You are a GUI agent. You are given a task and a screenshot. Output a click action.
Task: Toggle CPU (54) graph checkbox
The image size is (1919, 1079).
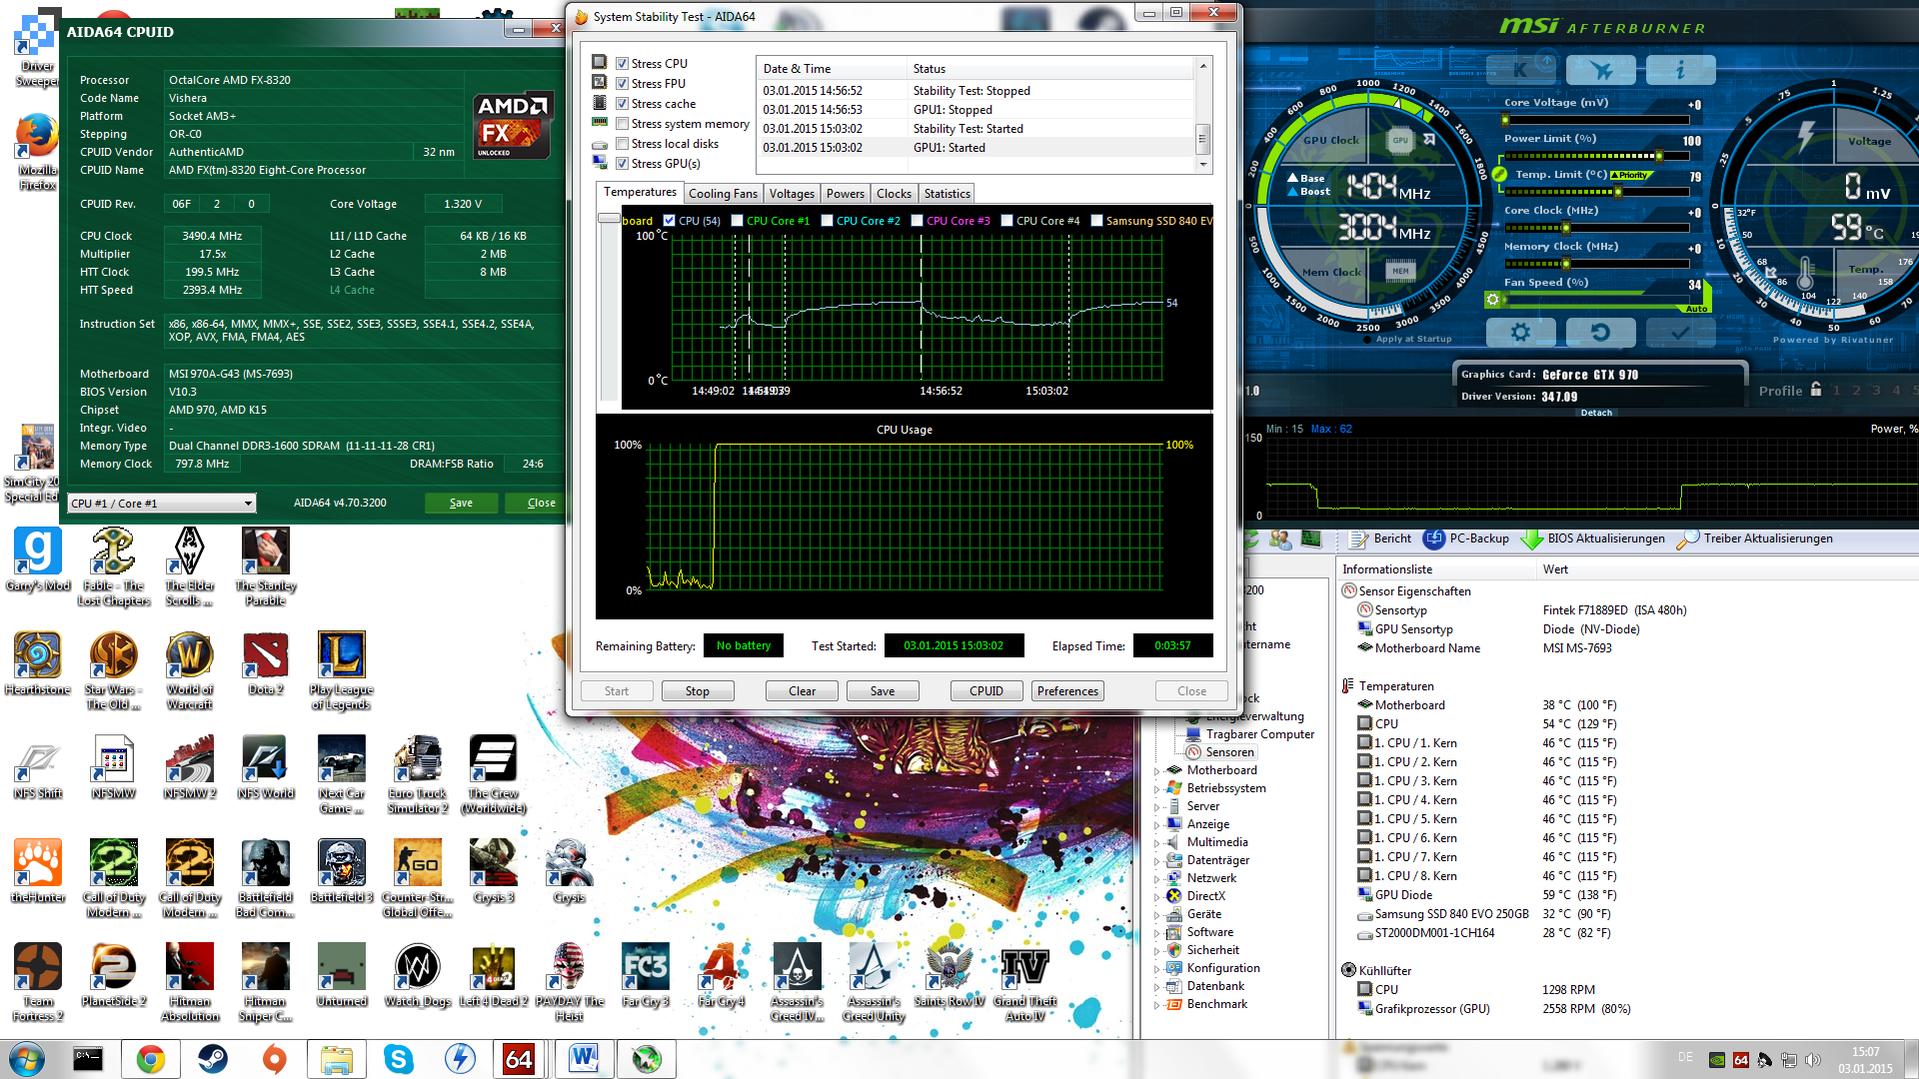coord(669,221)
